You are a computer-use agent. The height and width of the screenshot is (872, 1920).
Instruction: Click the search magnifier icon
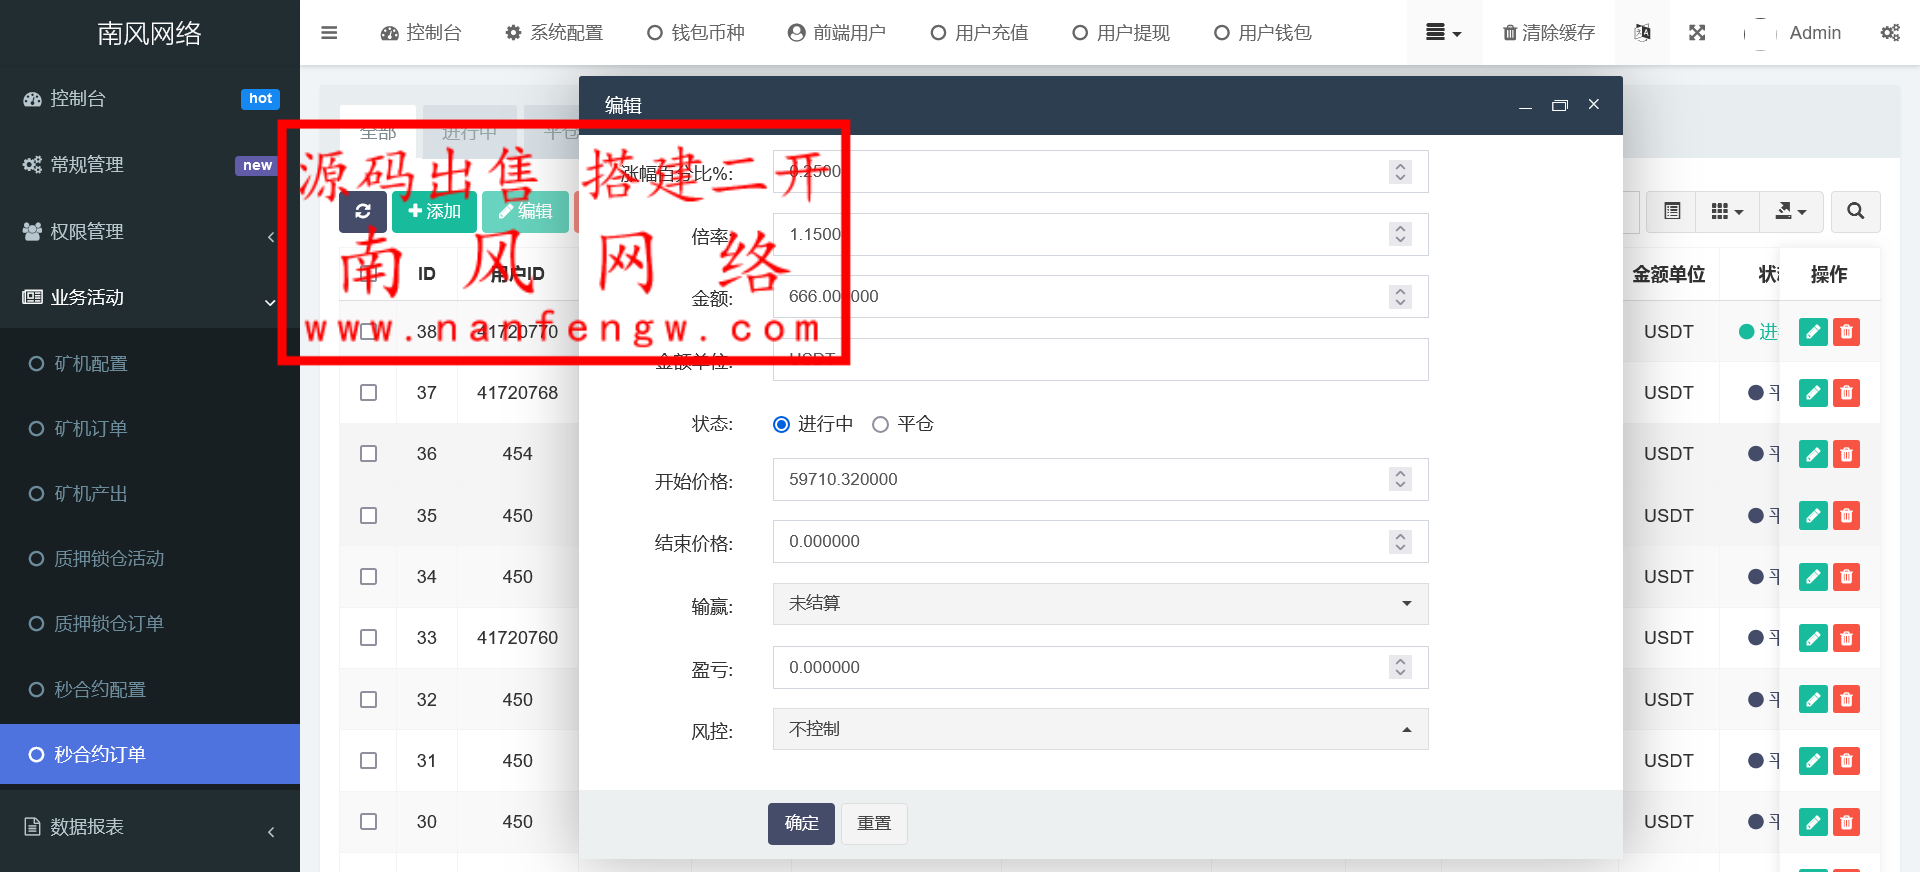[x=1855, y=211]
